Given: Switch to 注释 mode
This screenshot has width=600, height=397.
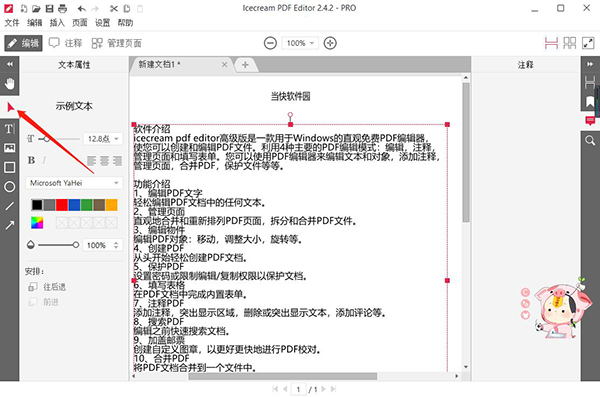Looking at the screenshot, I should [x=66, y=43].
